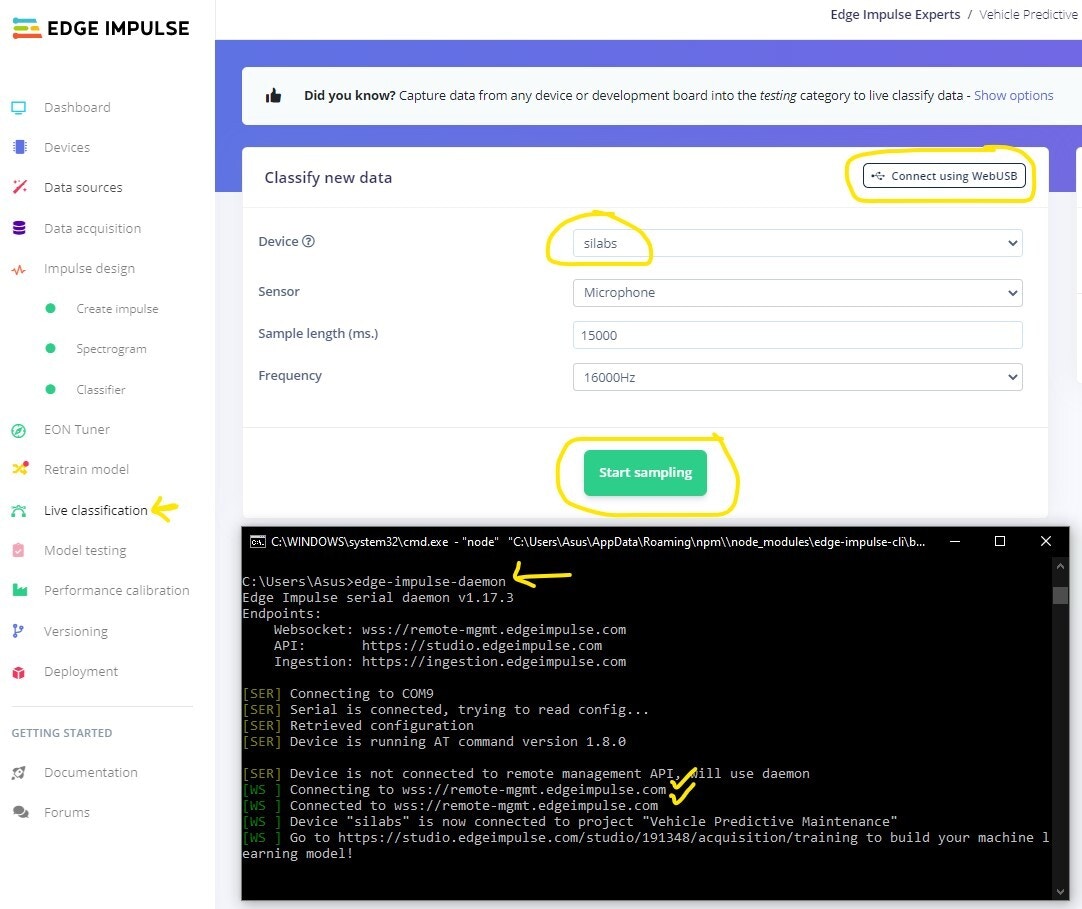Open the Dashboard page

point(77,108)
